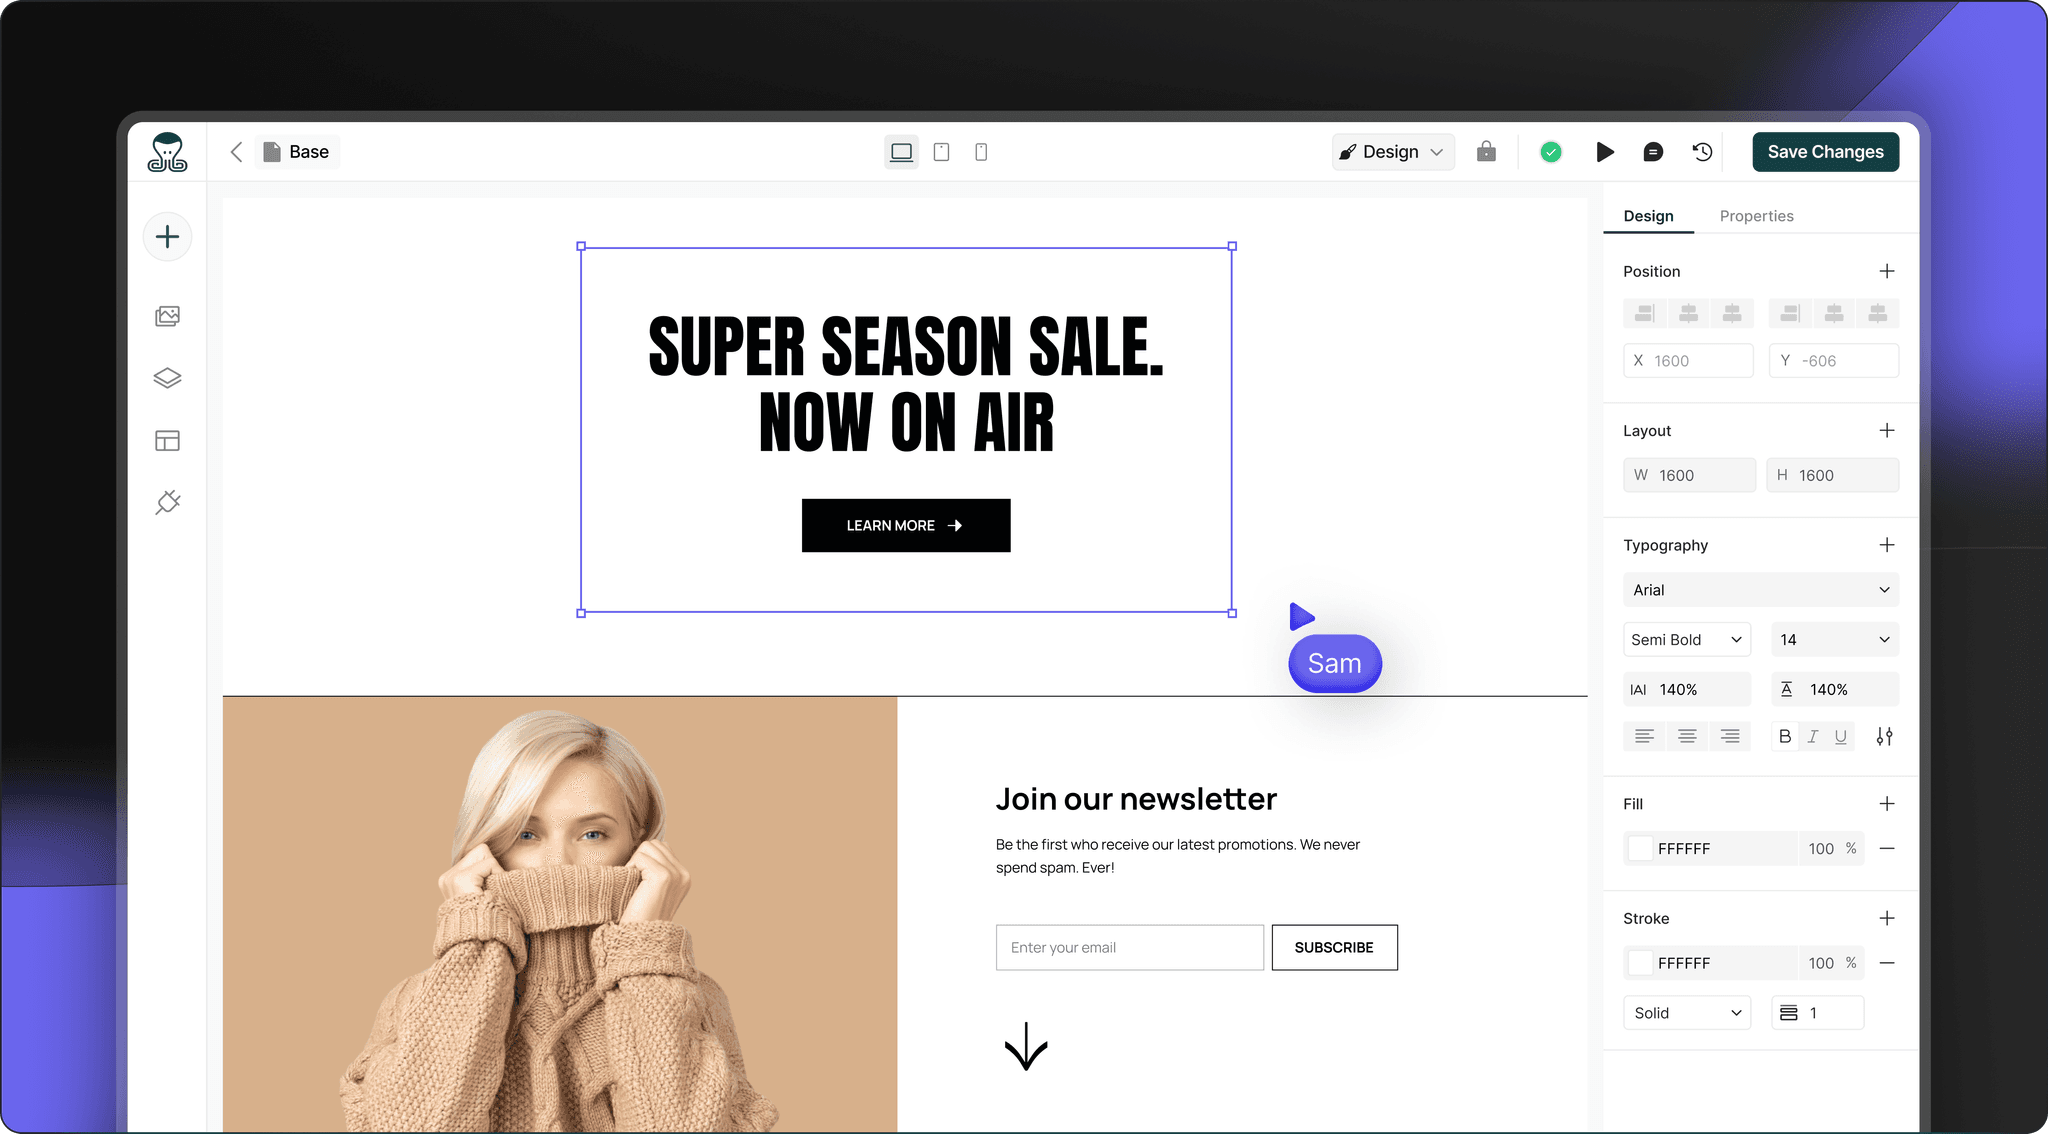
Task: Open the Design mode dropdown
Action: coord(1392,152)
